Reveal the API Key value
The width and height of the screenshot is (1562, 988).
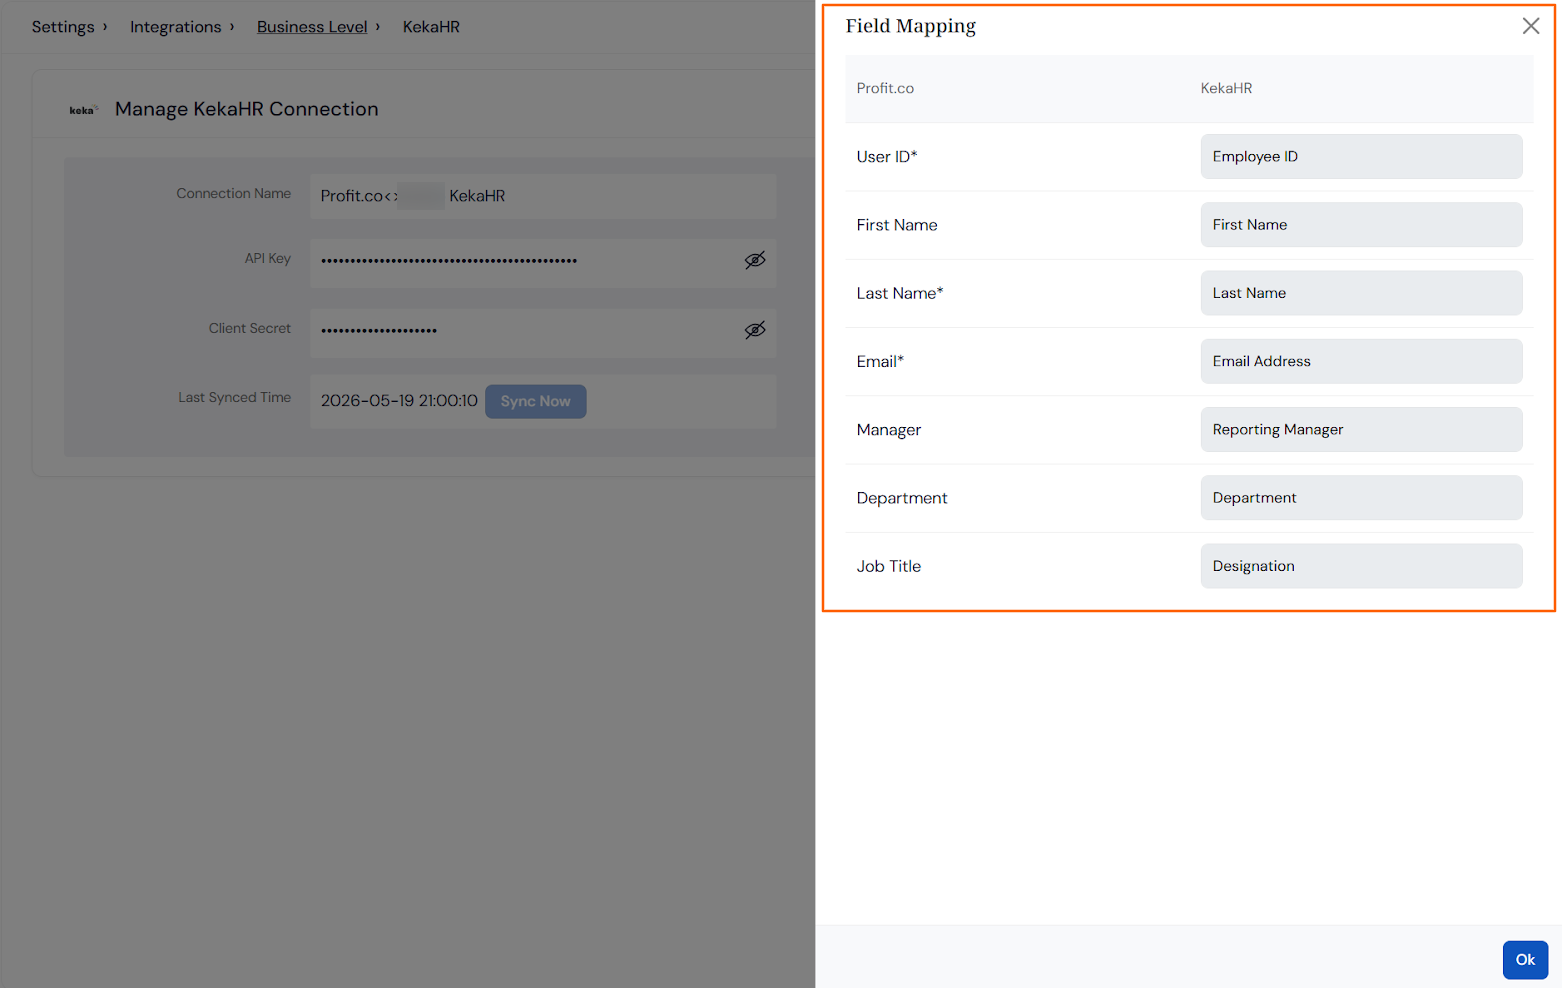pos(755,260)
